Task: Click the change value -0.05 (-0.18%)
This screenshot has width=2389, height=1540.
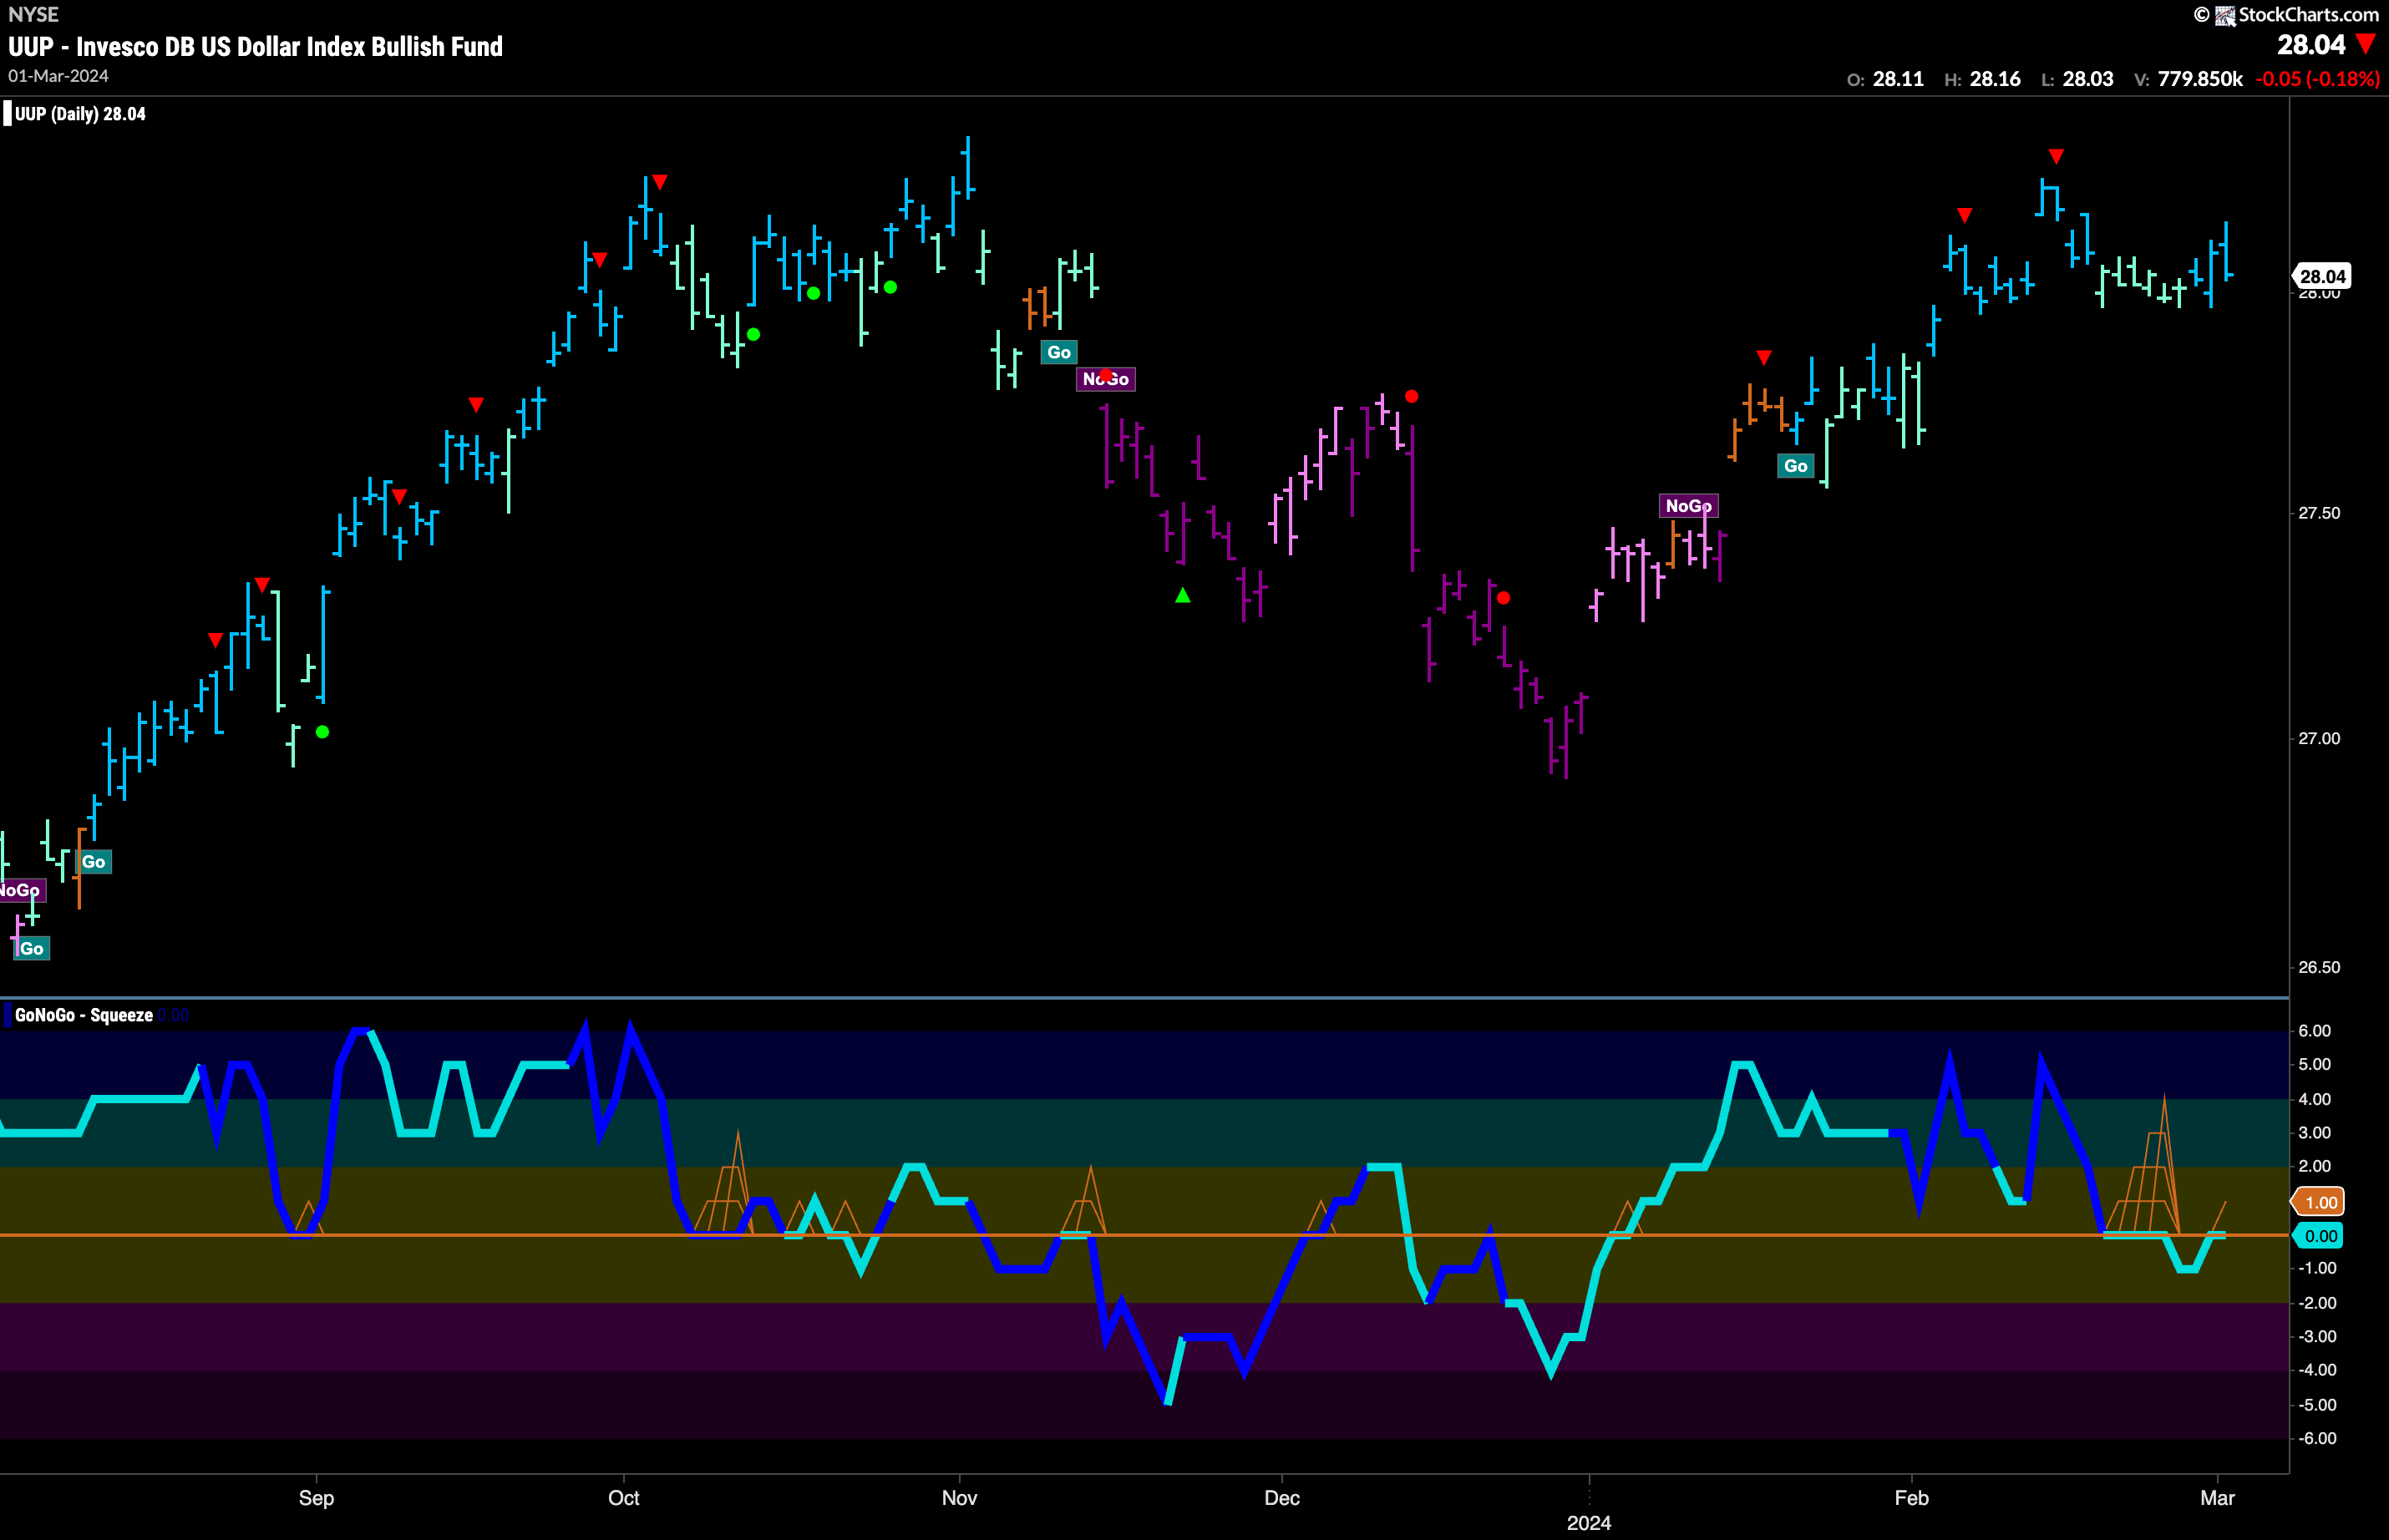Action: (x=2317, y=79)
